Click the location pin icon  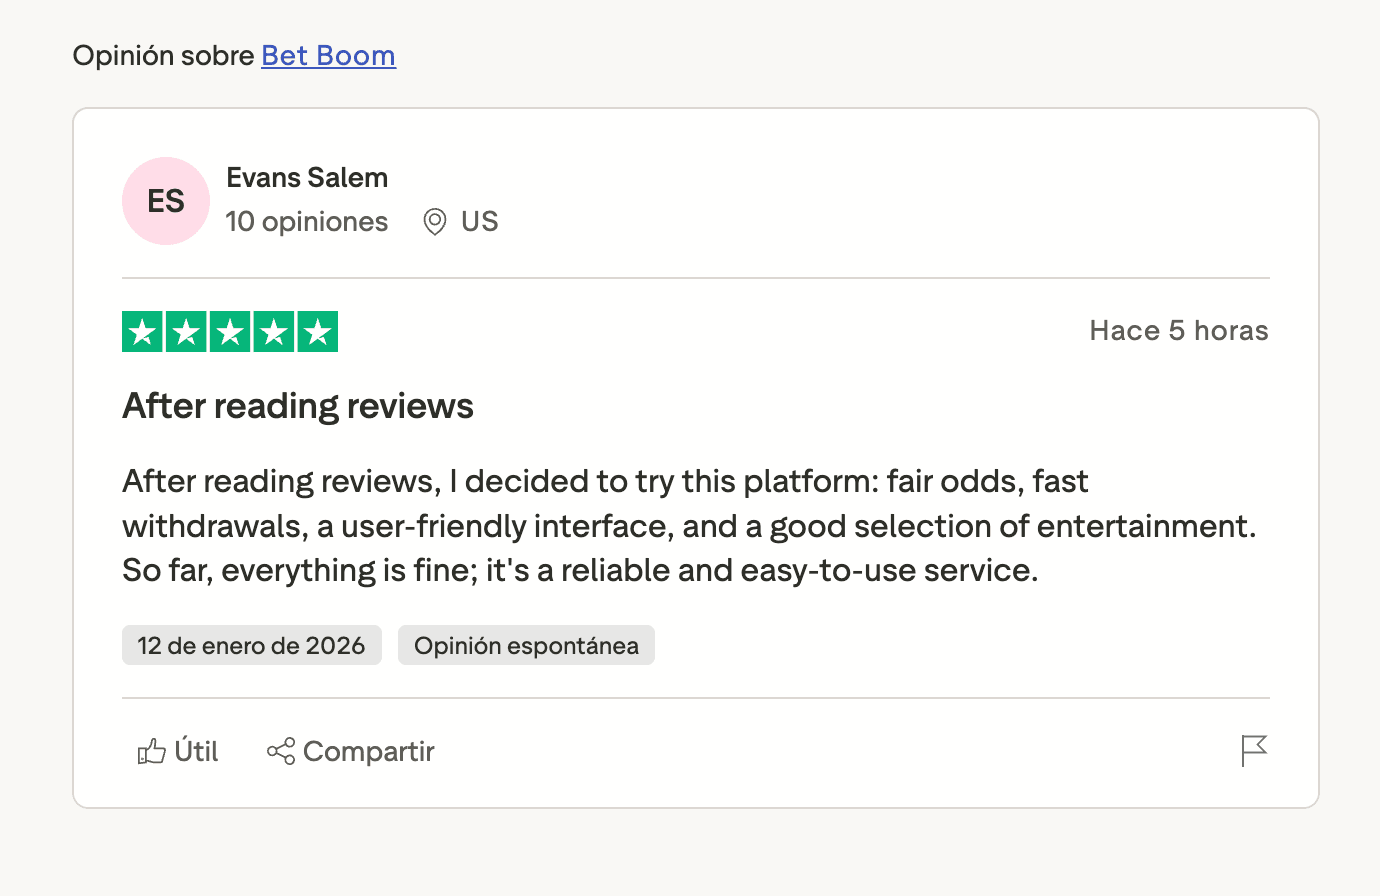(x=434, y=221)
